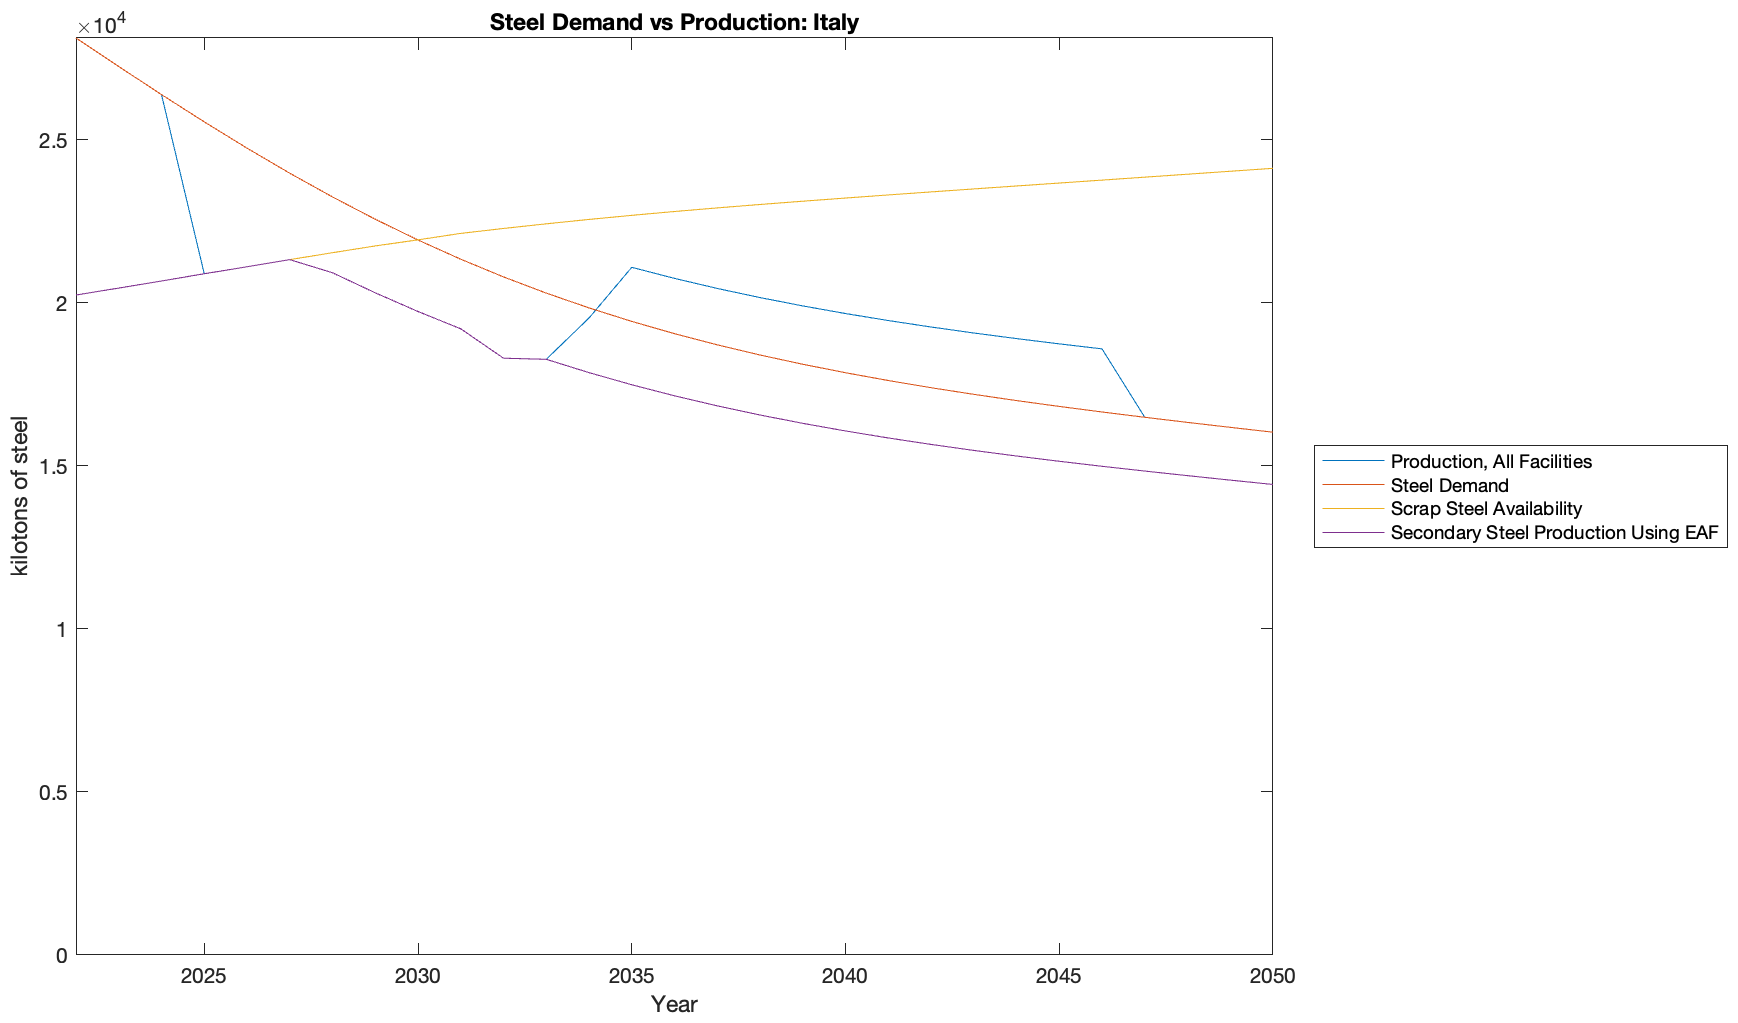Select the 'Steel Demand' legend entry text
Image resolution: width=1738 pixels, height=1023 pixels.
[1449, 485]
